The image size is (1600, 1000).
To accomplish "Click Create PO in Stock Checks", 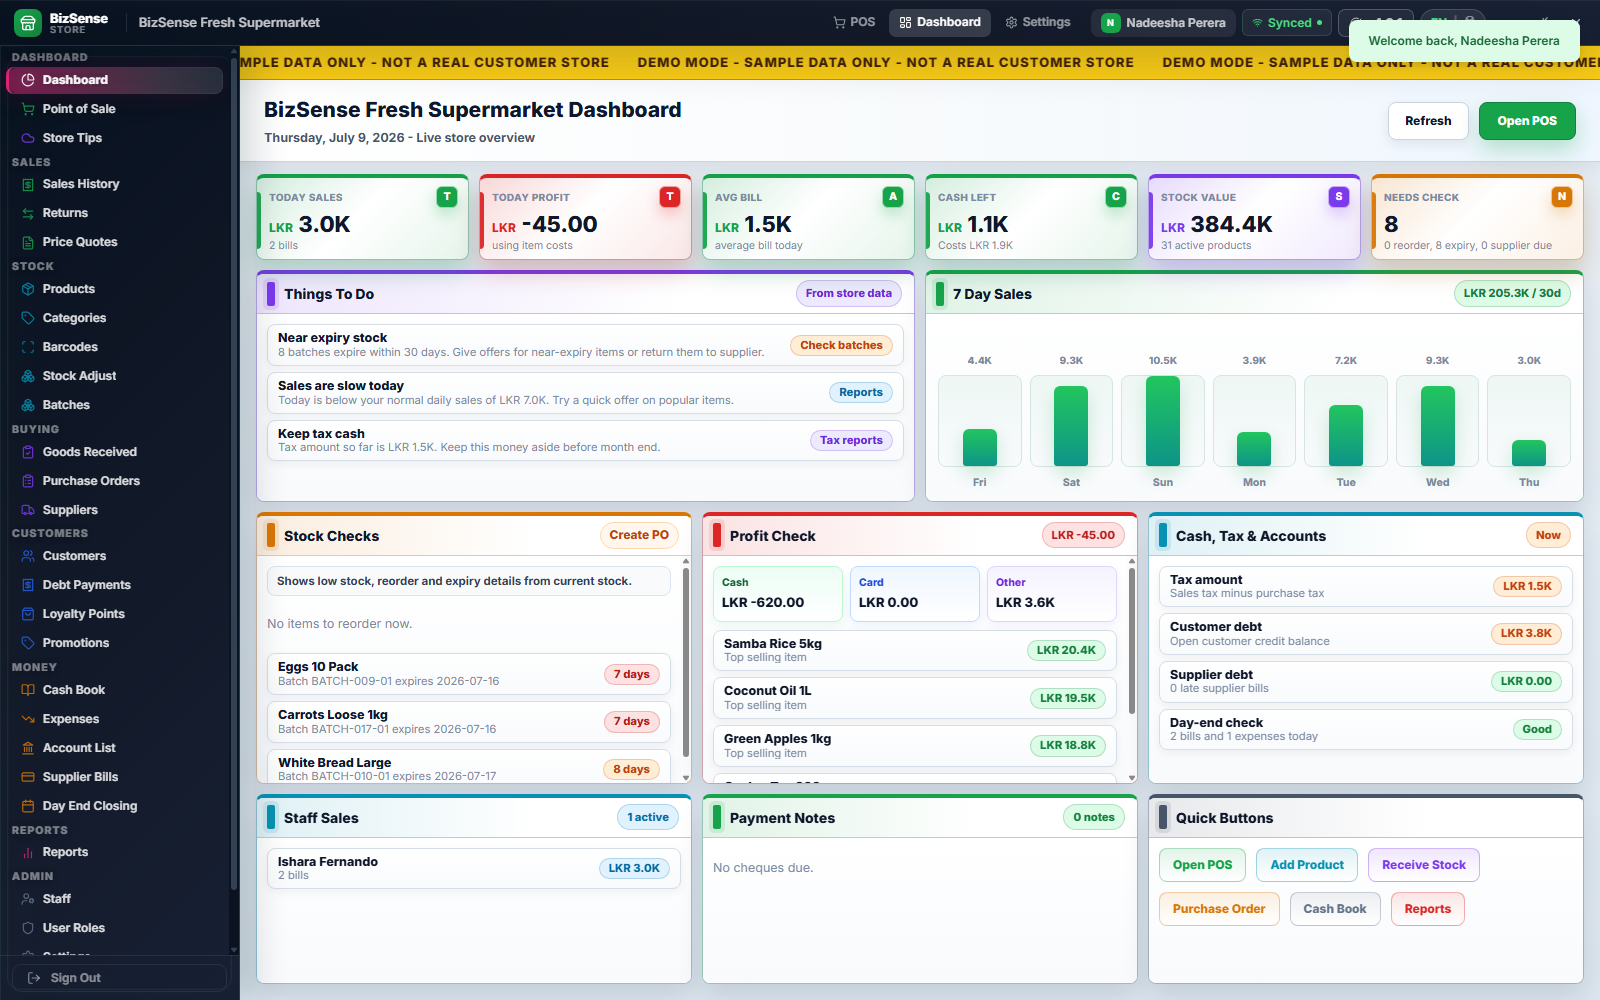I will pyautogui.click(x=639, y=535).
